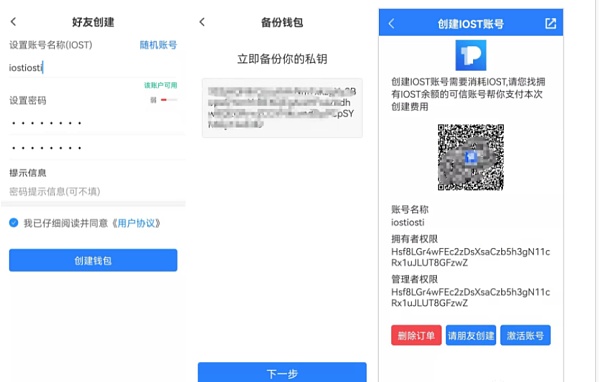
Task: Select account name iostiosti under 账号名称
Action: coord(408,222)
